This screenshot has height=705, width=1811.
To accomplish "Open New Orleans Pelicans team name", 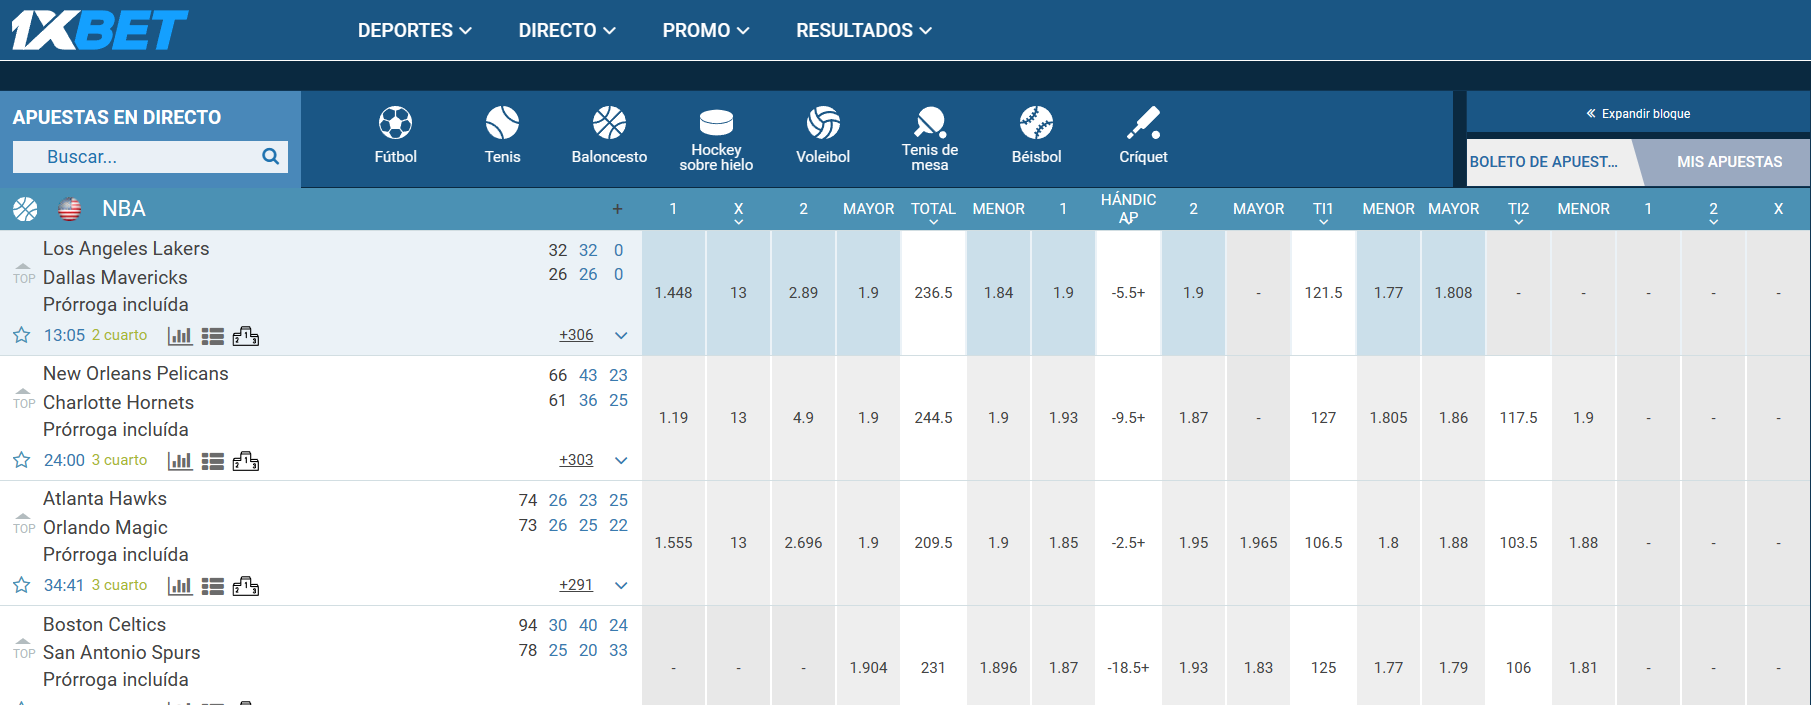I will (135, 373).
